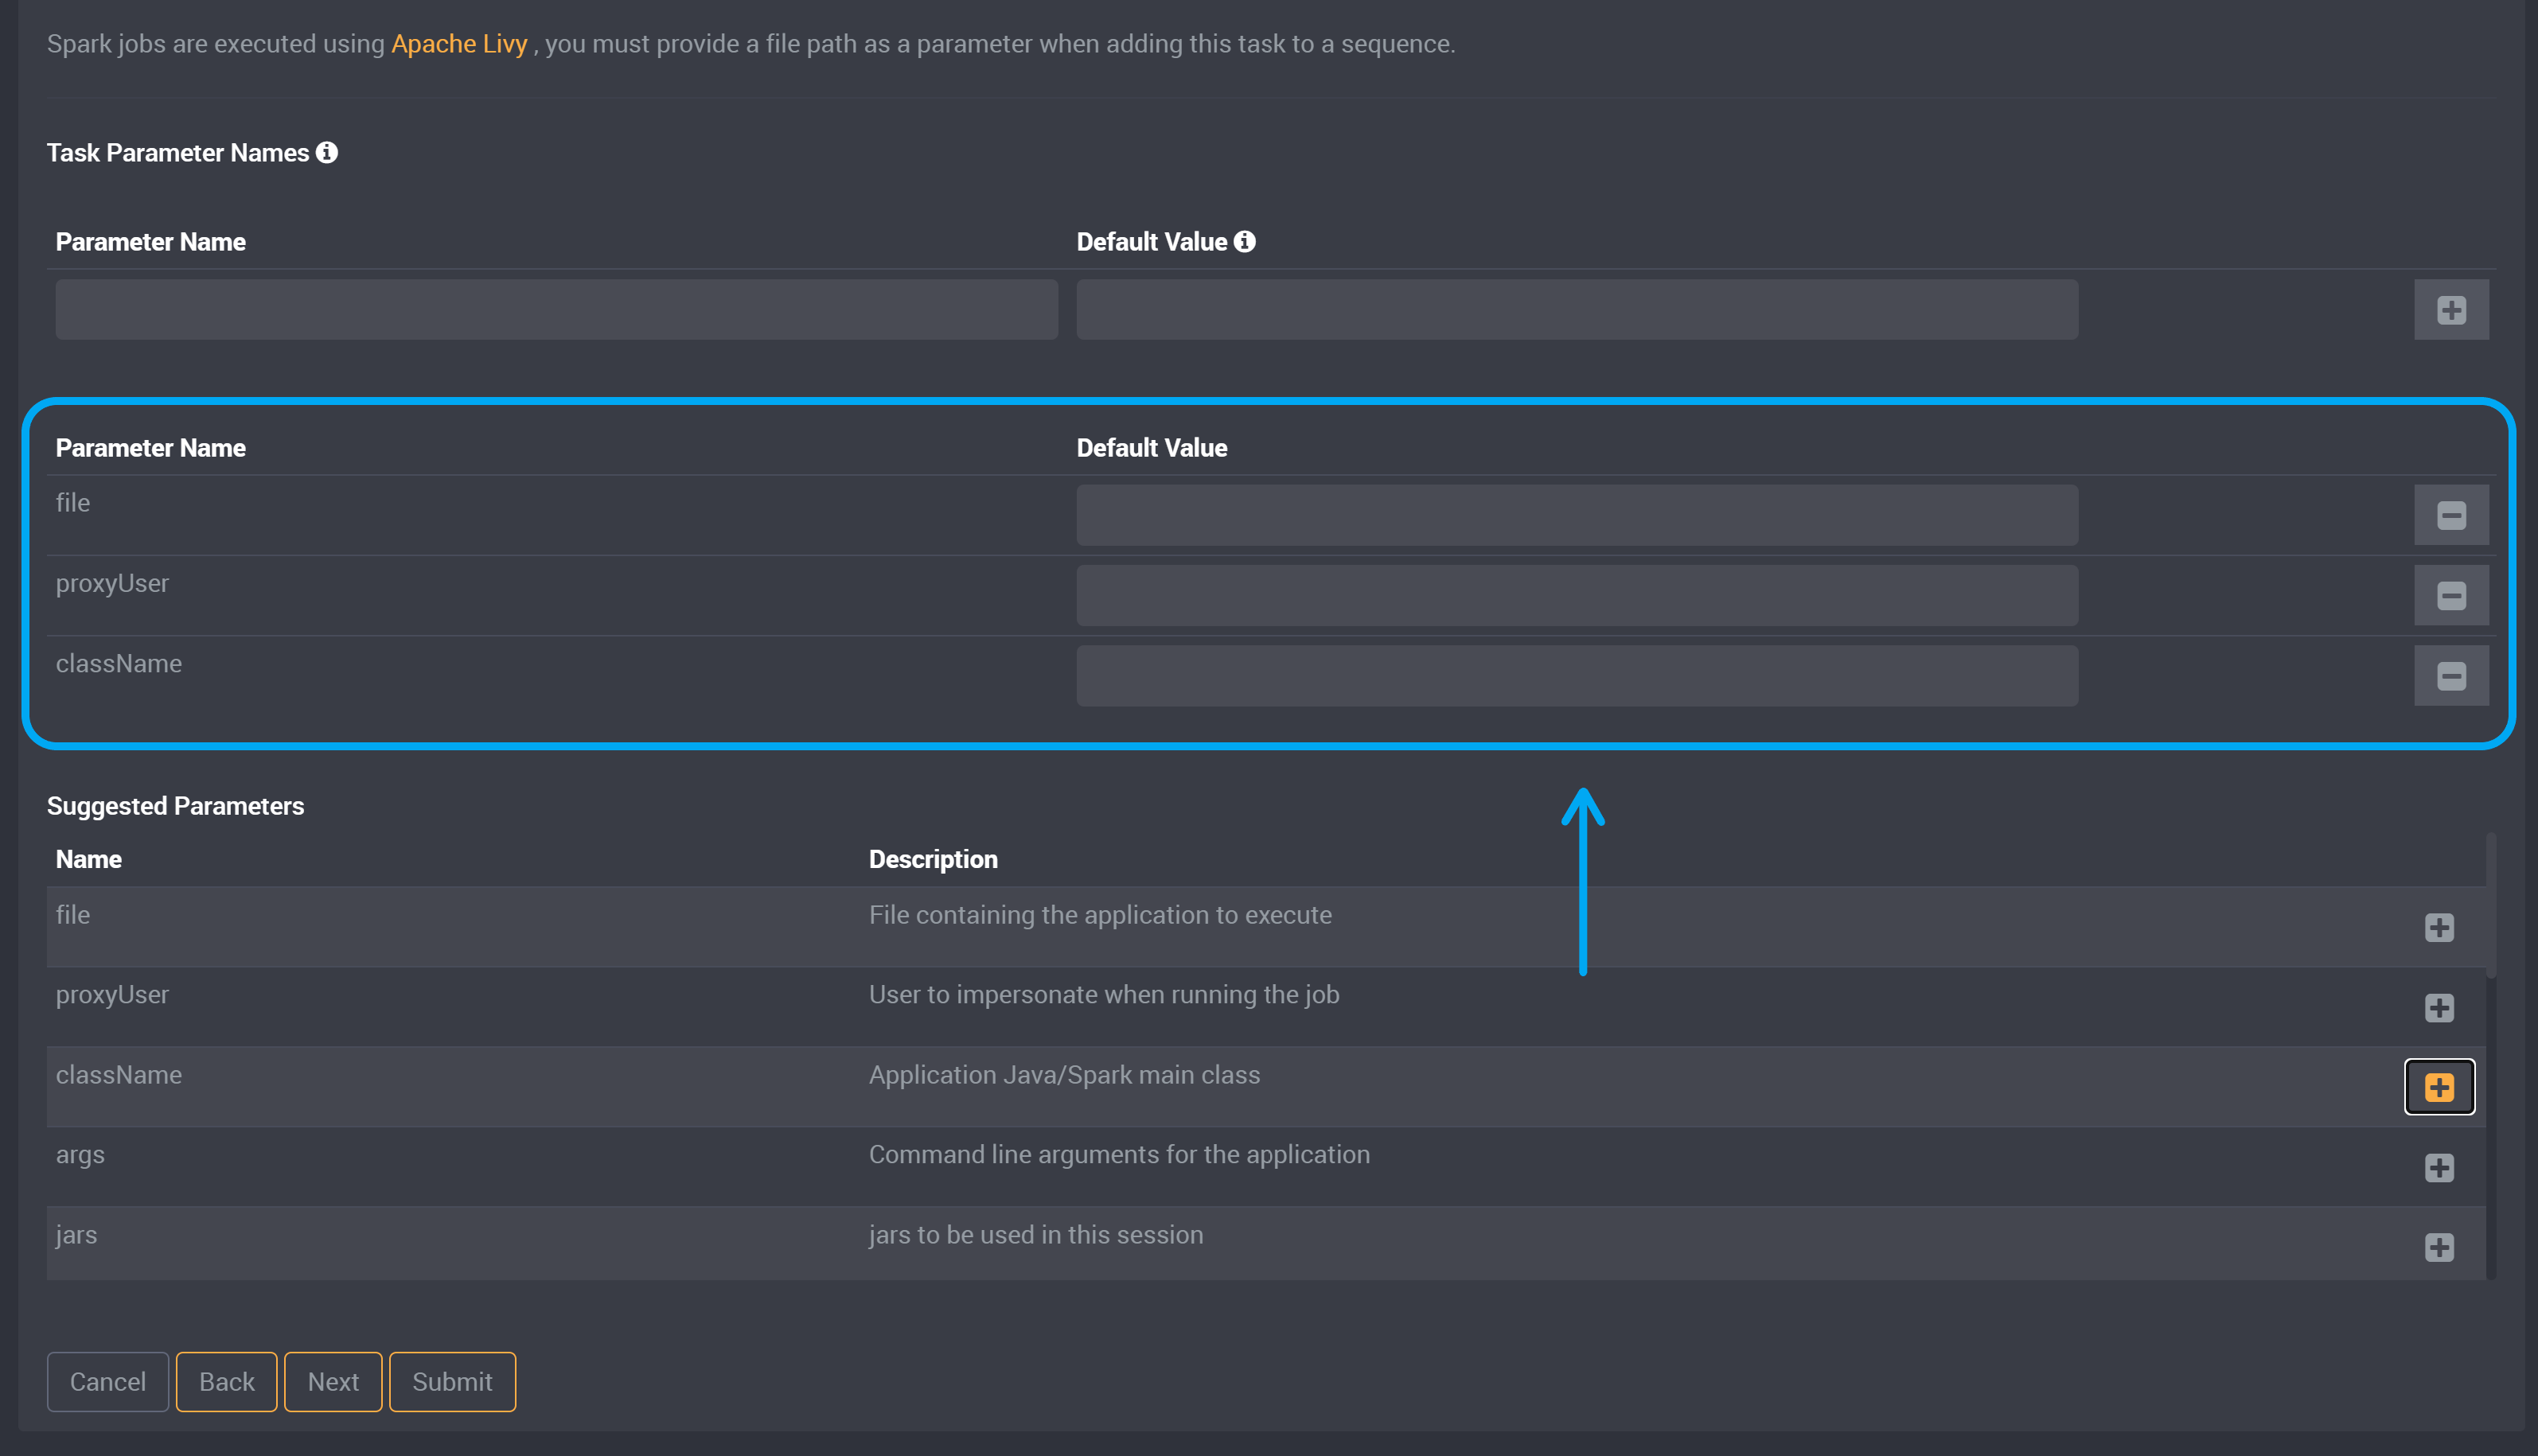Click the Default Value field for proxyUser
Viewport: 2538px width, 1456px height.
[1577, 596]
